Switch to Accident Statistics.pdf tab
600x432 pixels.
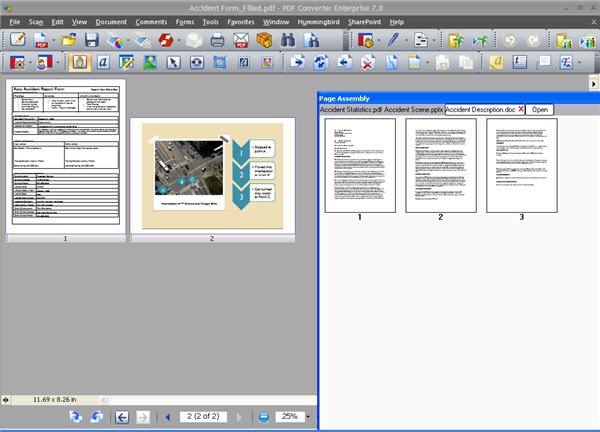pos(350,108)
